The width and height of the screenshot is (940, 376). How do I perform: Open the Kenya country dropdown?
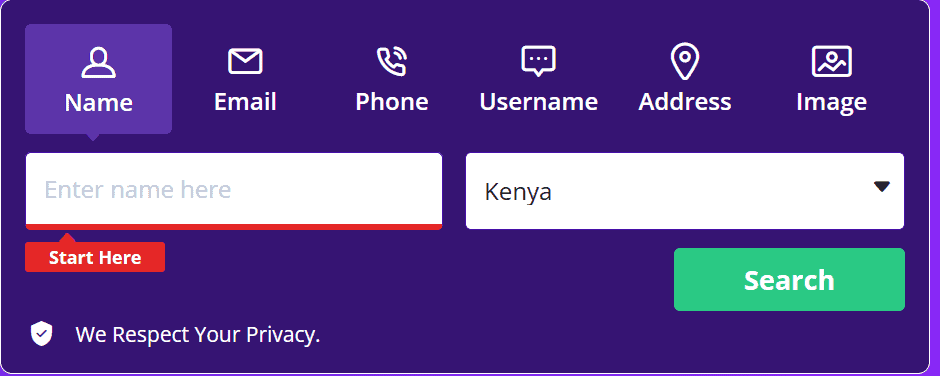tap(685, 191)
